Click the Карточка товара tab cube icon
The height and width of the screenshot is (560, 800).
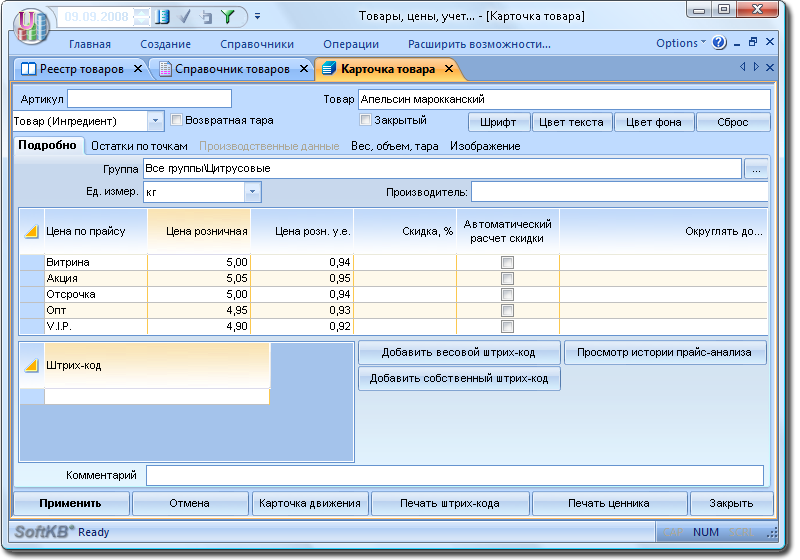(329, 68)
